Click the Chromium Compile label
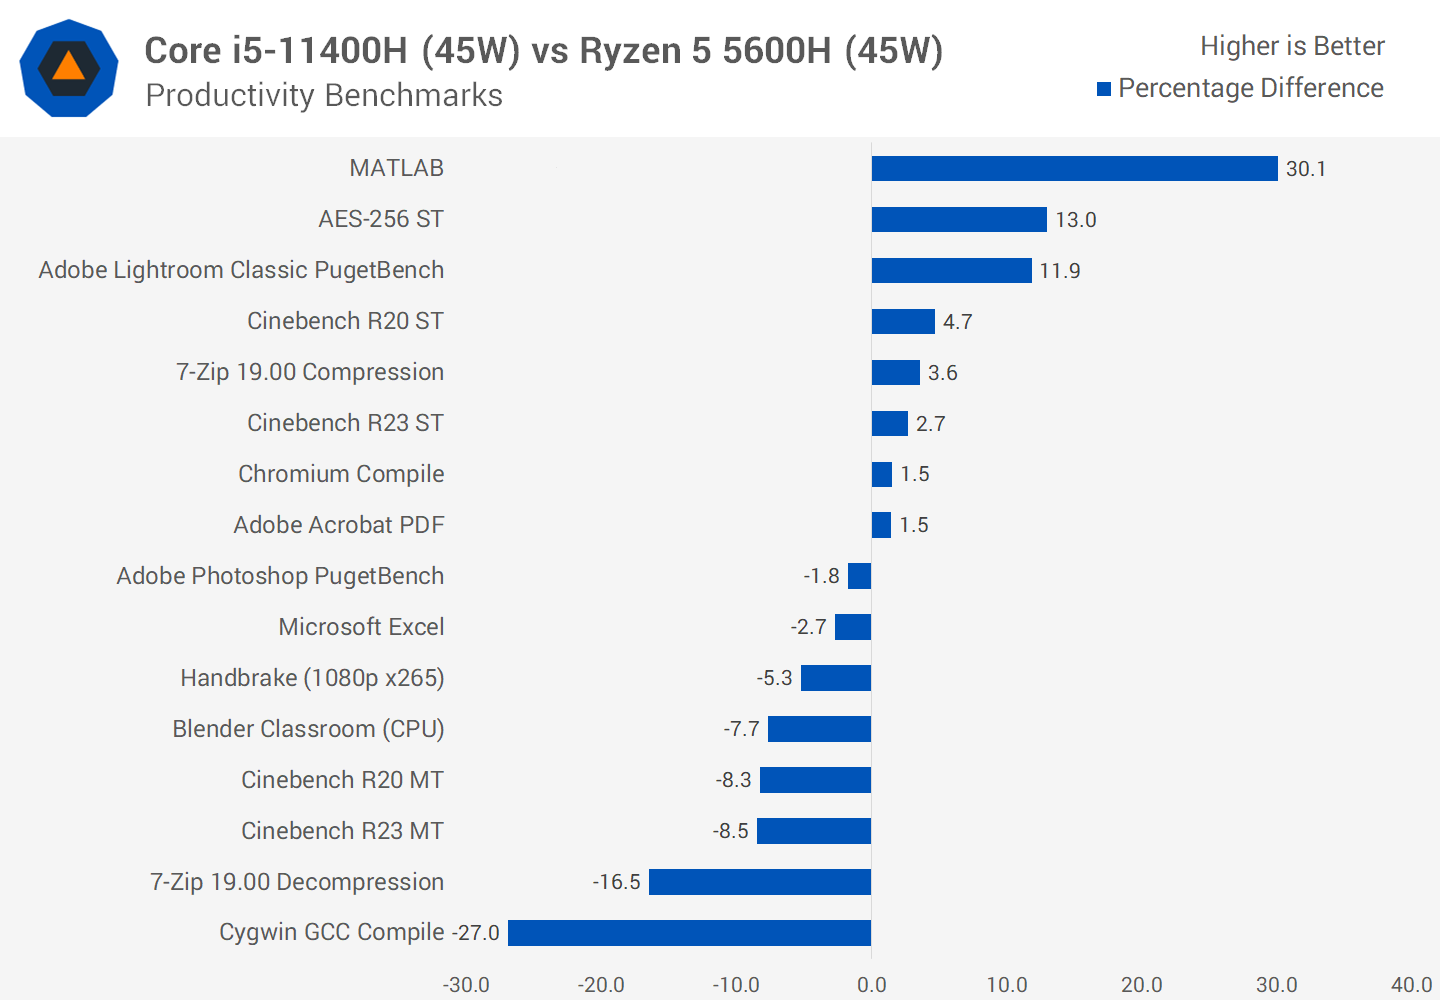Screen dimensions: 1440x1000 tap(341, 474)
